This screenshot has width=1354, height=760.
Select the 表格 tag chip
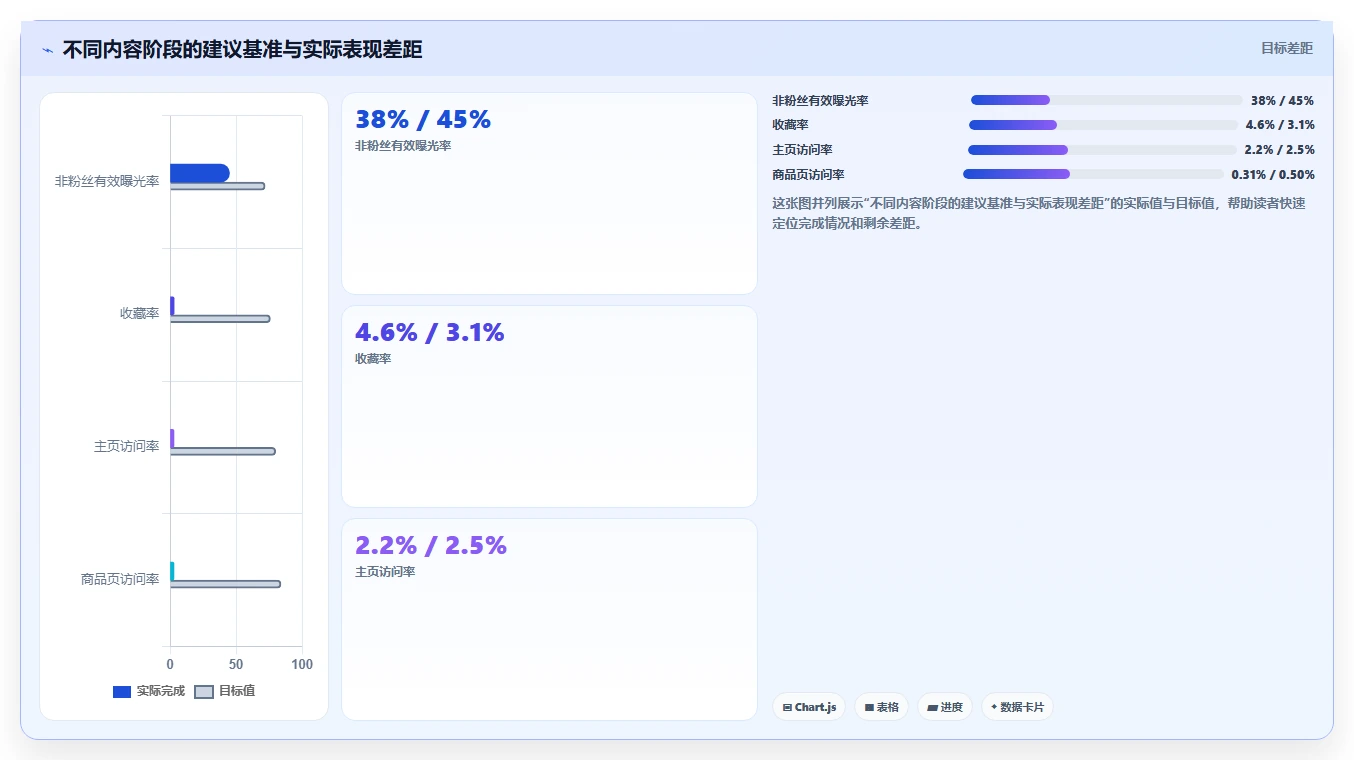pos(881,707)
